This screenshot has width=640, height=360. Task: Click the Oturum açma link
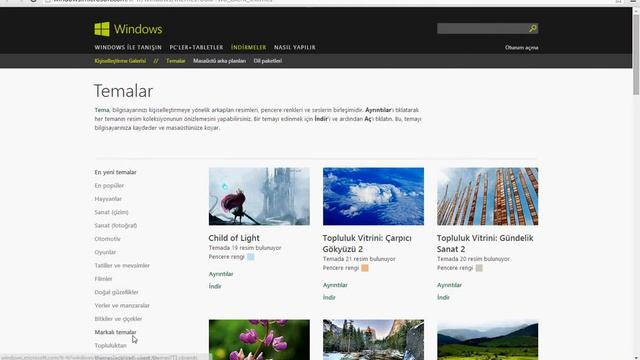coord(521,47)
